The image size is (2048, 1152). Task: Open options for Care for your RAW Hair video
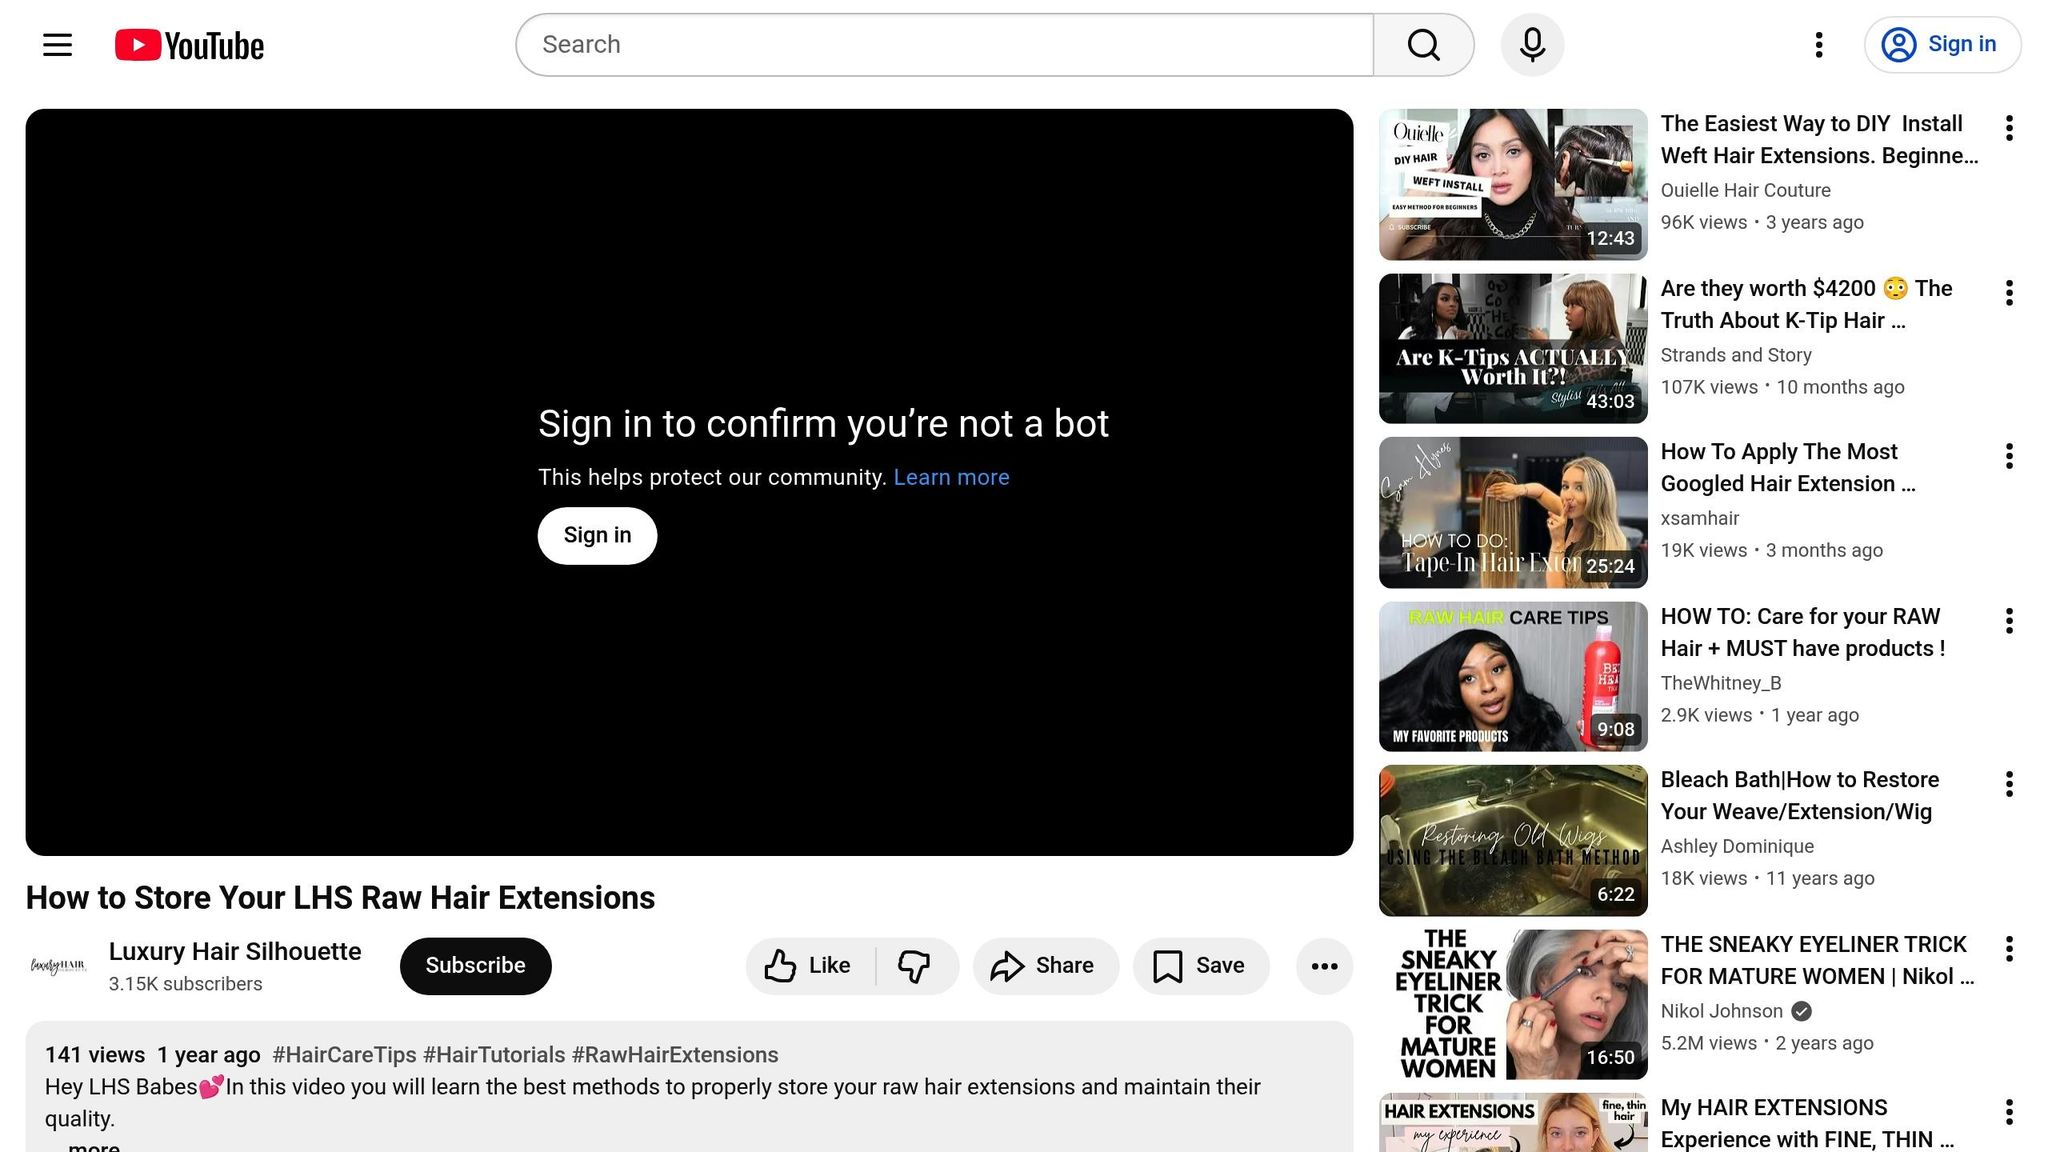(2009, 621)
